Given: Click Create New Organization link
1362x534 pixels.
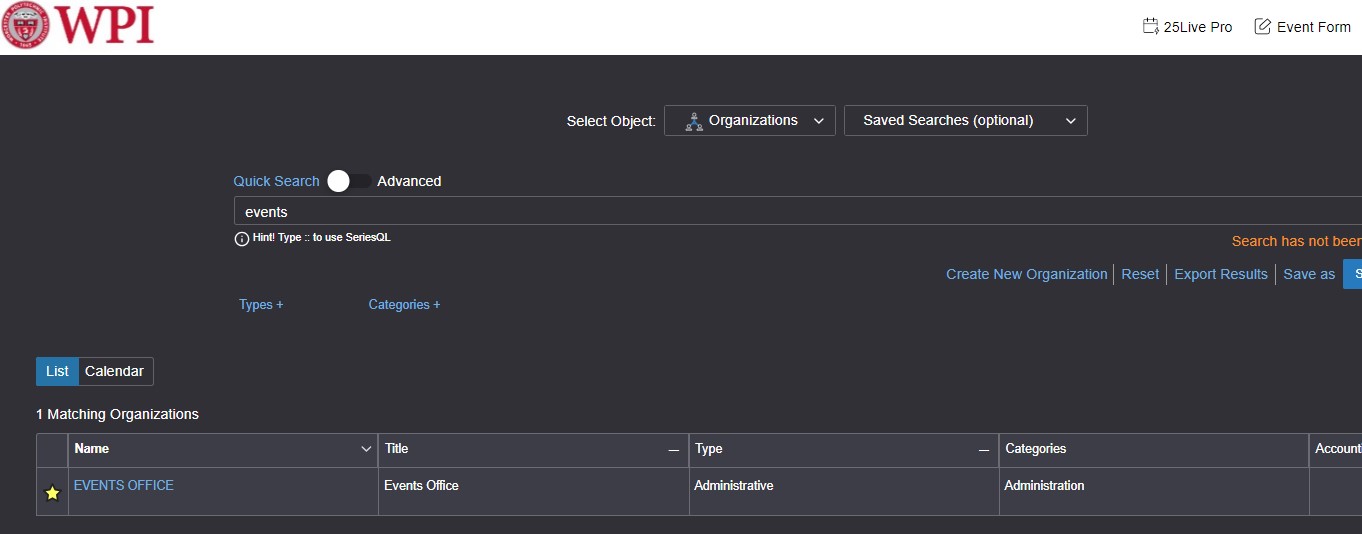Looking at the screenshot, I should click(x=1026, y=274).
